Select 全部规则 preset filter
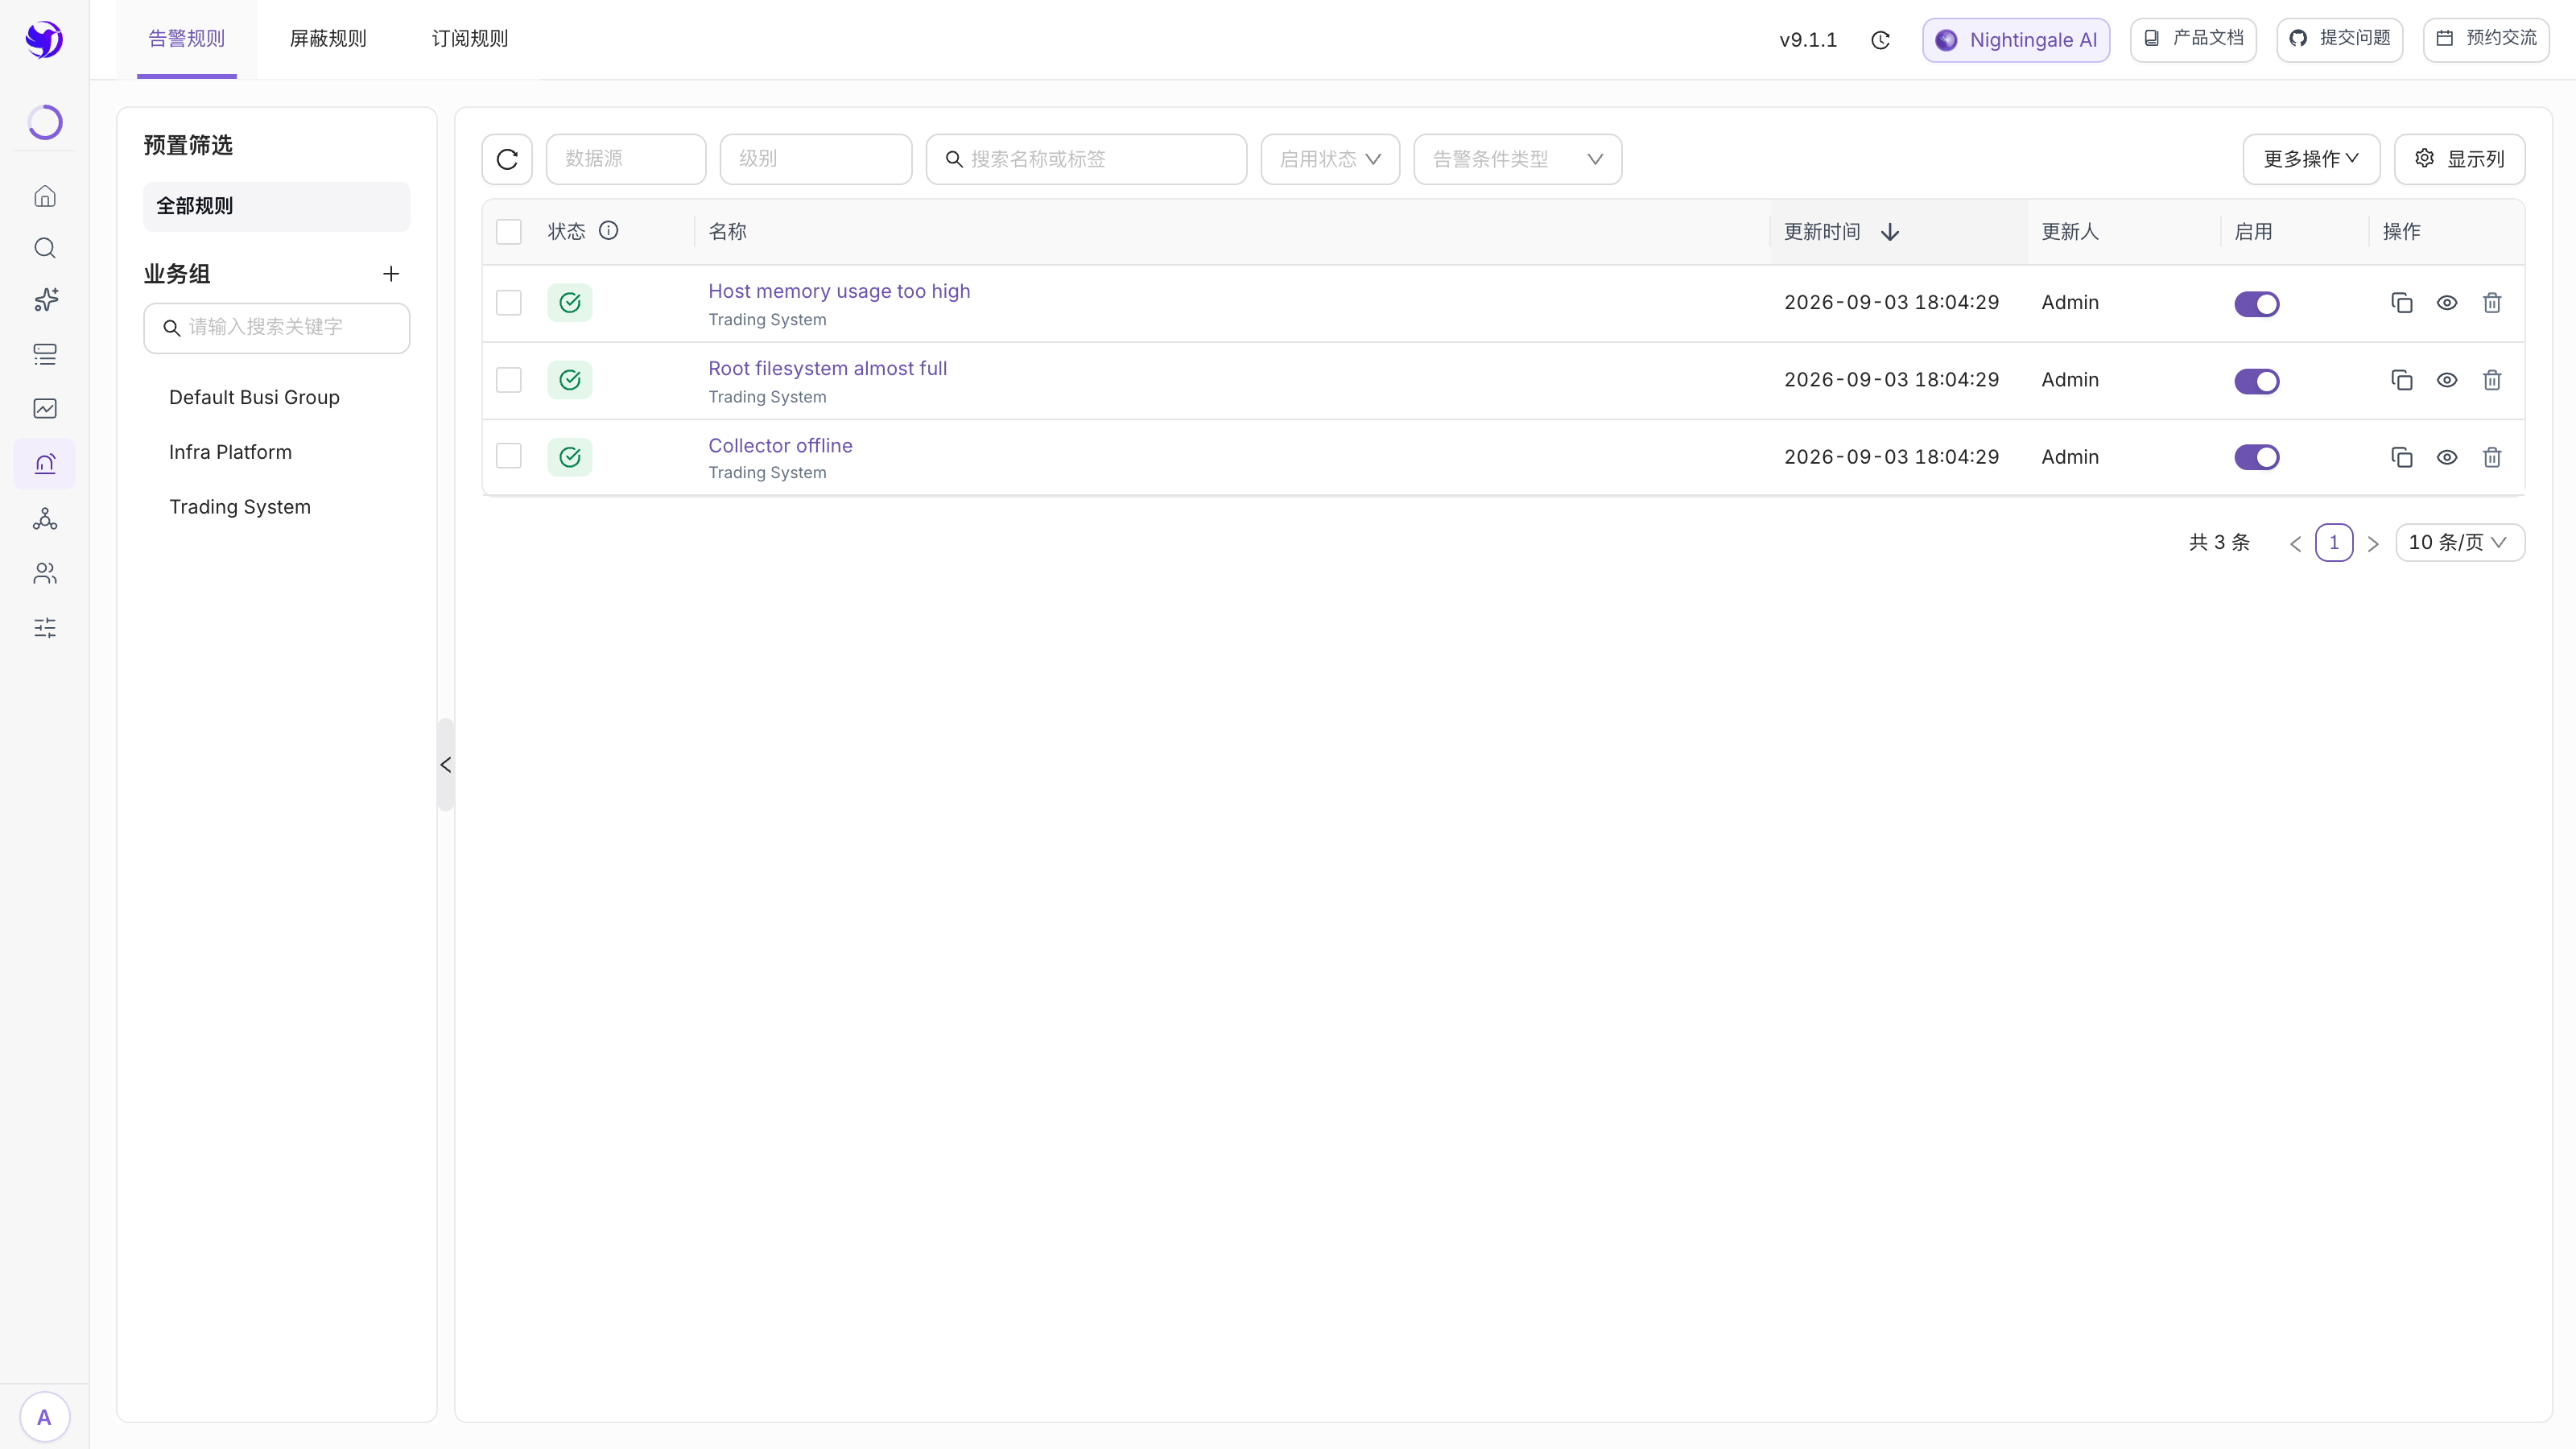This screenshot has height=1449, width=2576. tap(276, 206)
